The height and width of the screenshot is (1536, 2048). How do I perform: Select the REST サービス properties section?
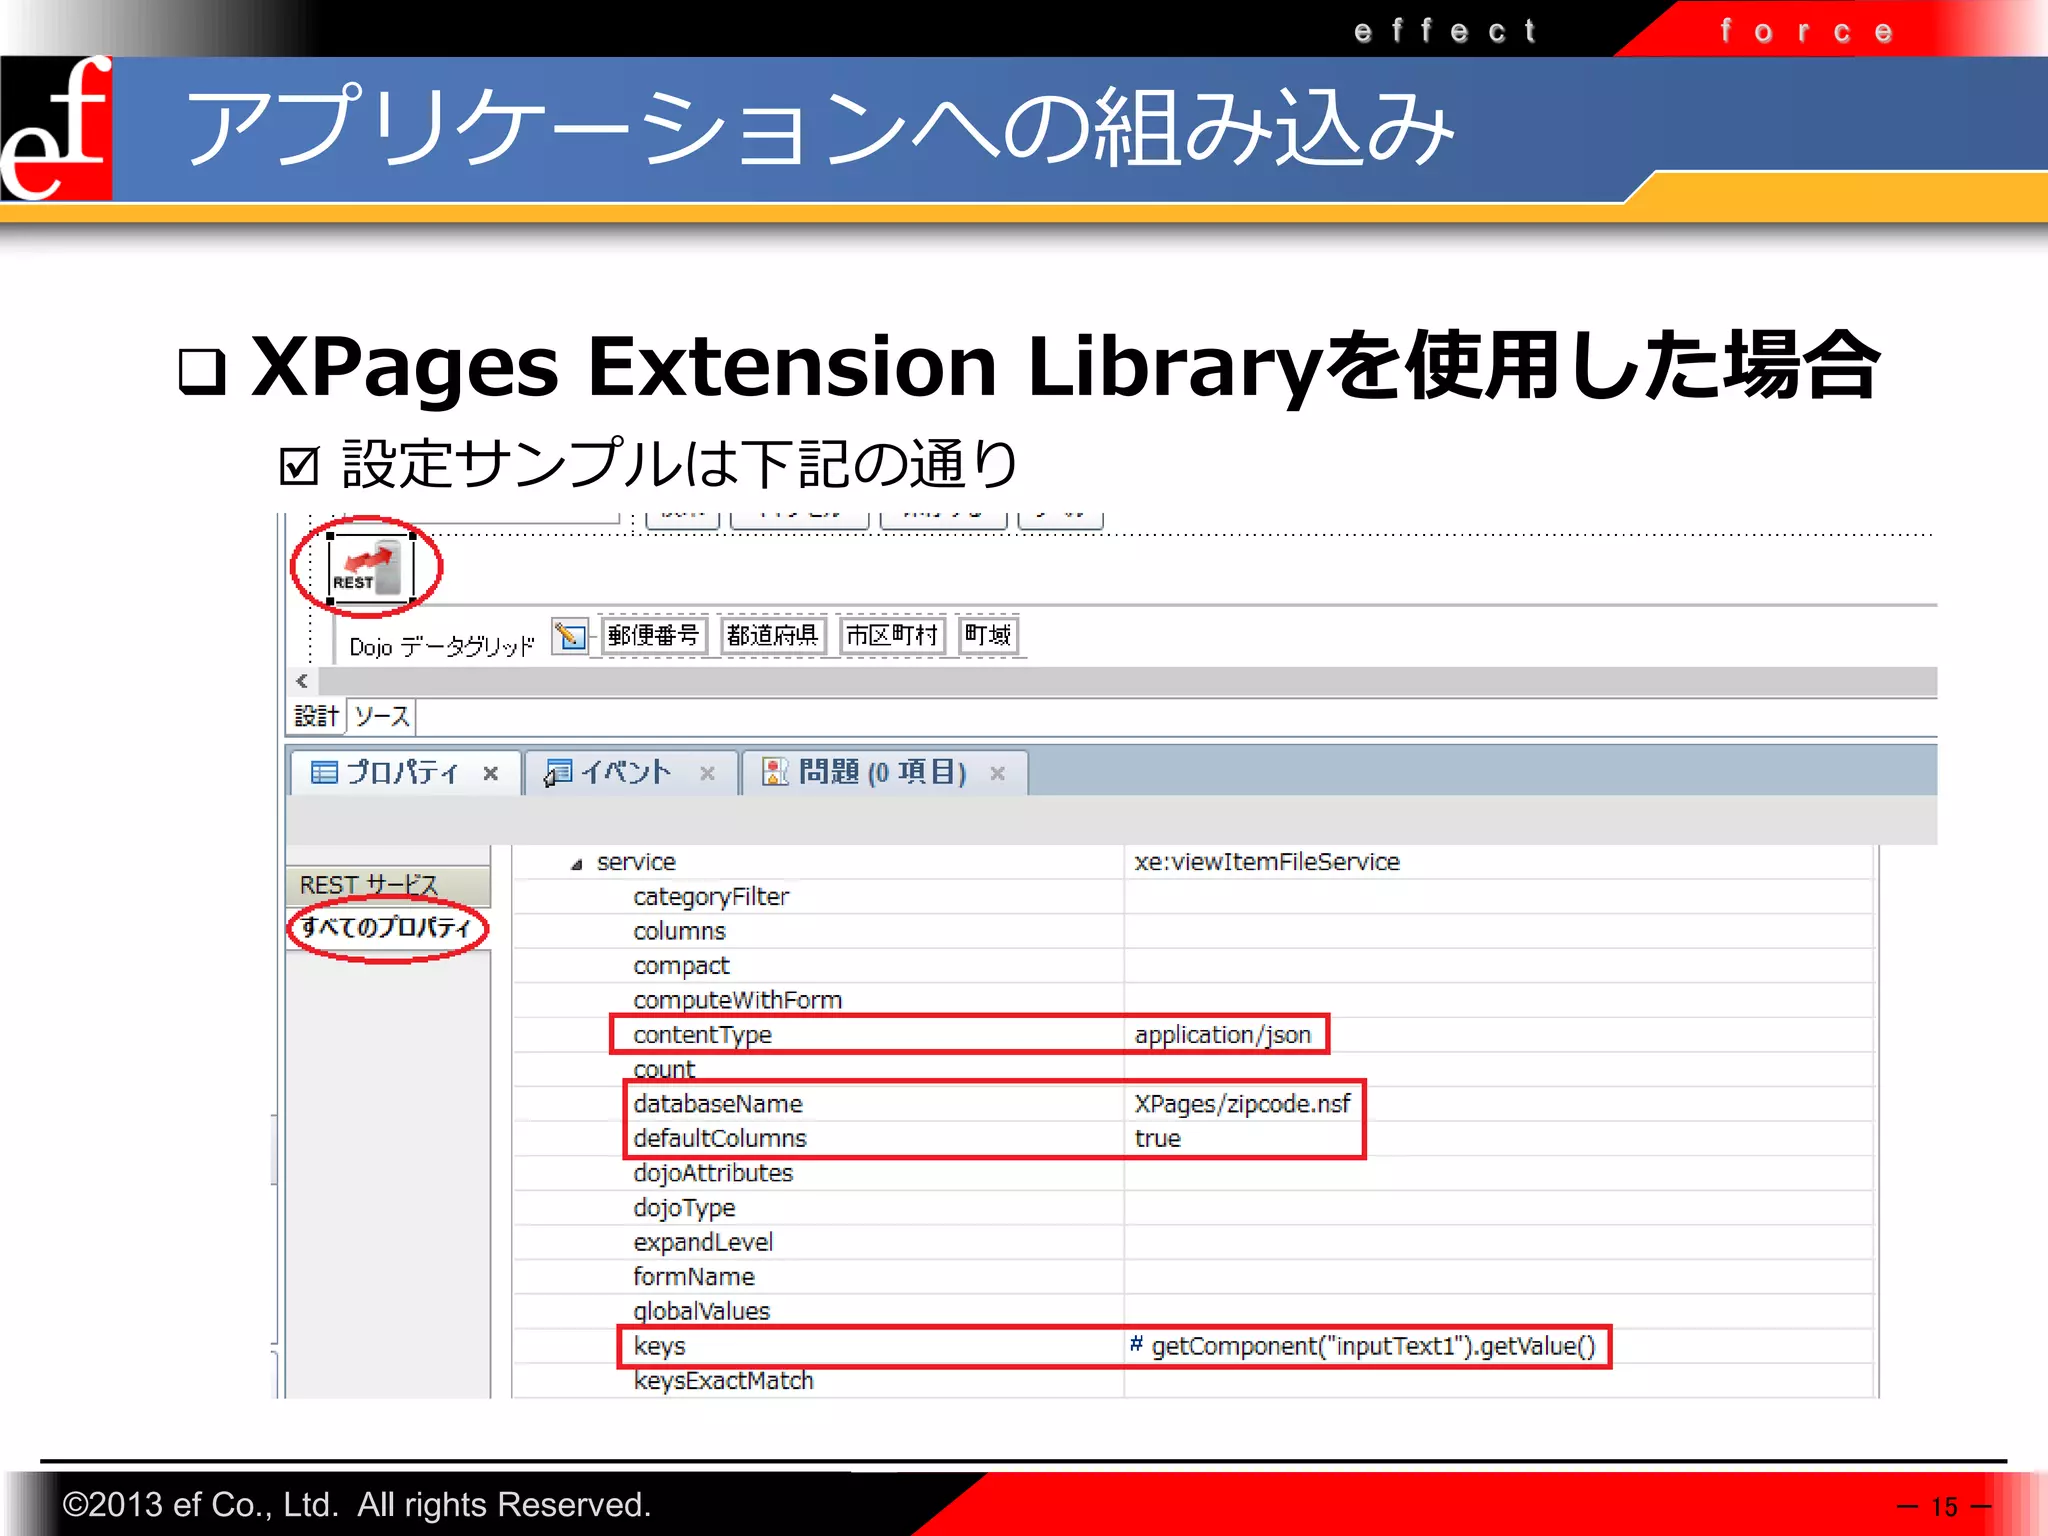[388, 885]
